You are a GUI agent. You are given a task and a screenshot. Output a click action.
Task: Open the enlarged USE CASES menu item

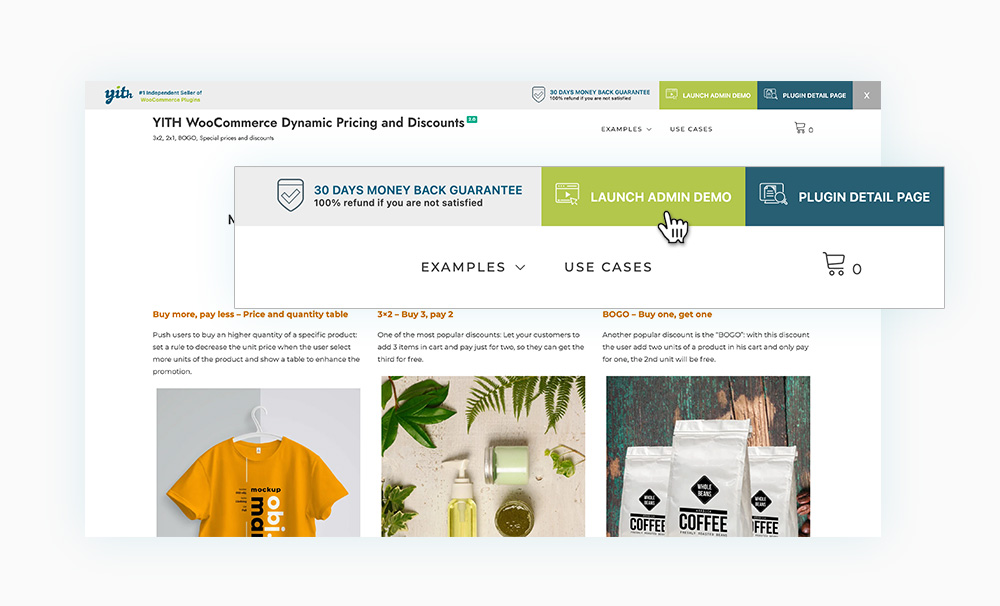point(608,267)
